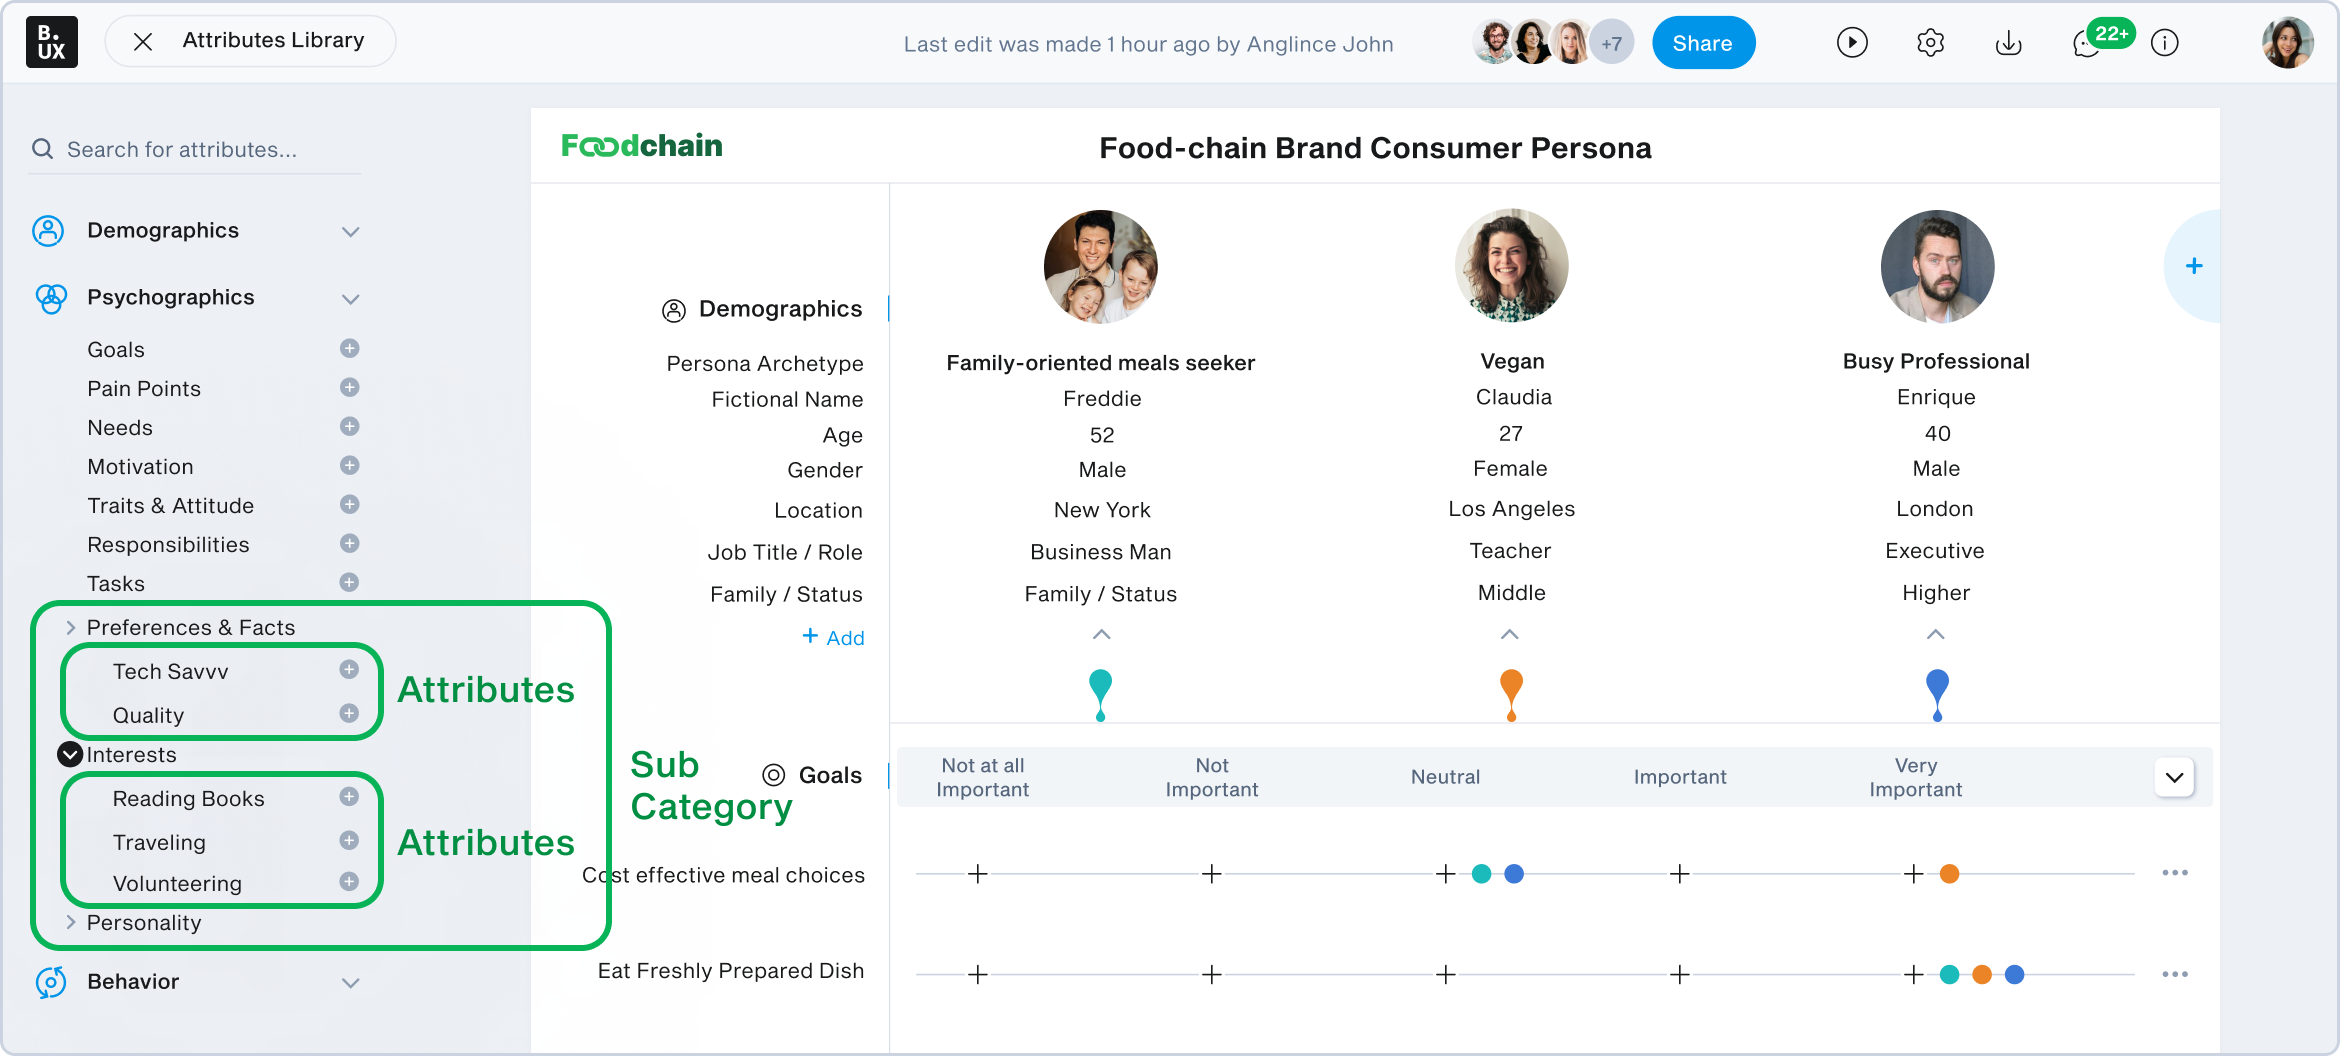This screenshot has width=2340, height=1056.
Task: Click plus icon next to Traveling
Action: tap(349, 841)
